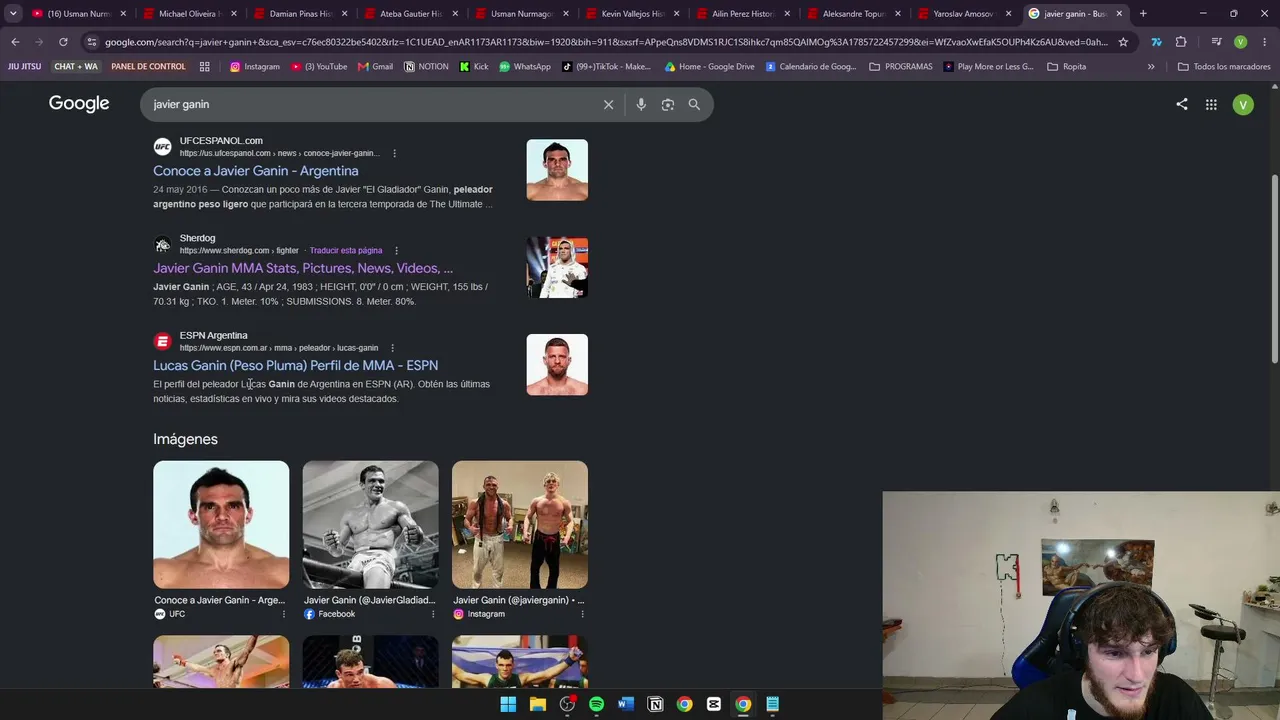The image size is (1280, 720).
Task: Open the Sherdog result thumbnail image
Action: click(557, 267)
